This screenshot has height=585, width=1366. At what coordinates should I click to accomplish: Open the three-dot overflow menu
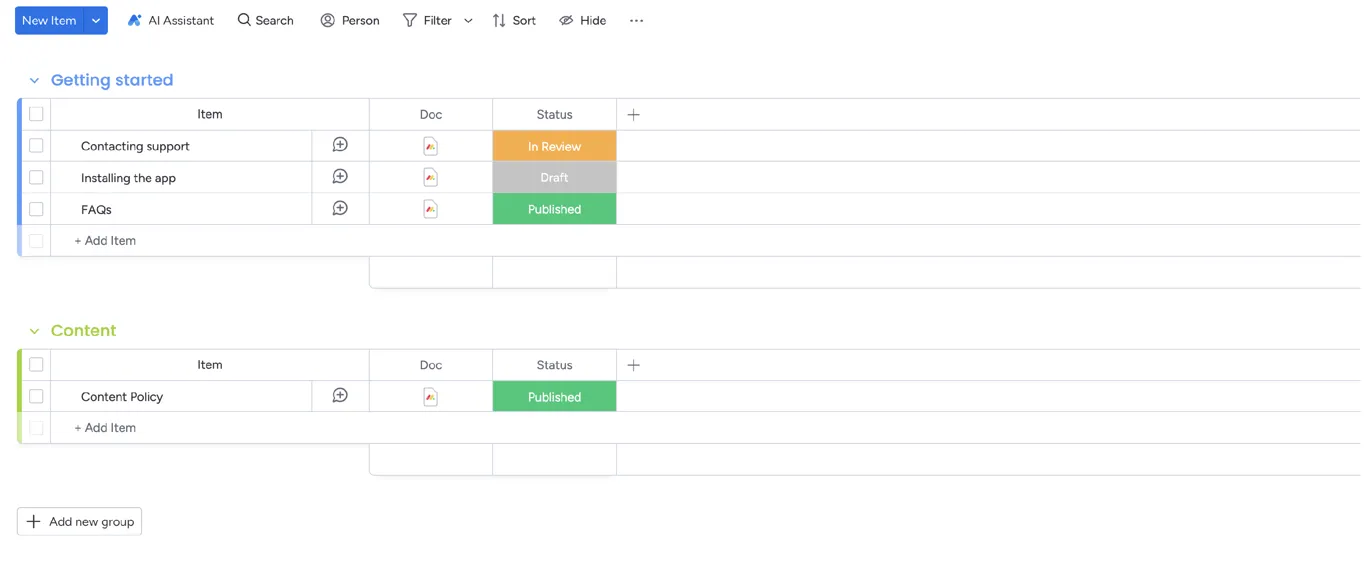[636, 20]
